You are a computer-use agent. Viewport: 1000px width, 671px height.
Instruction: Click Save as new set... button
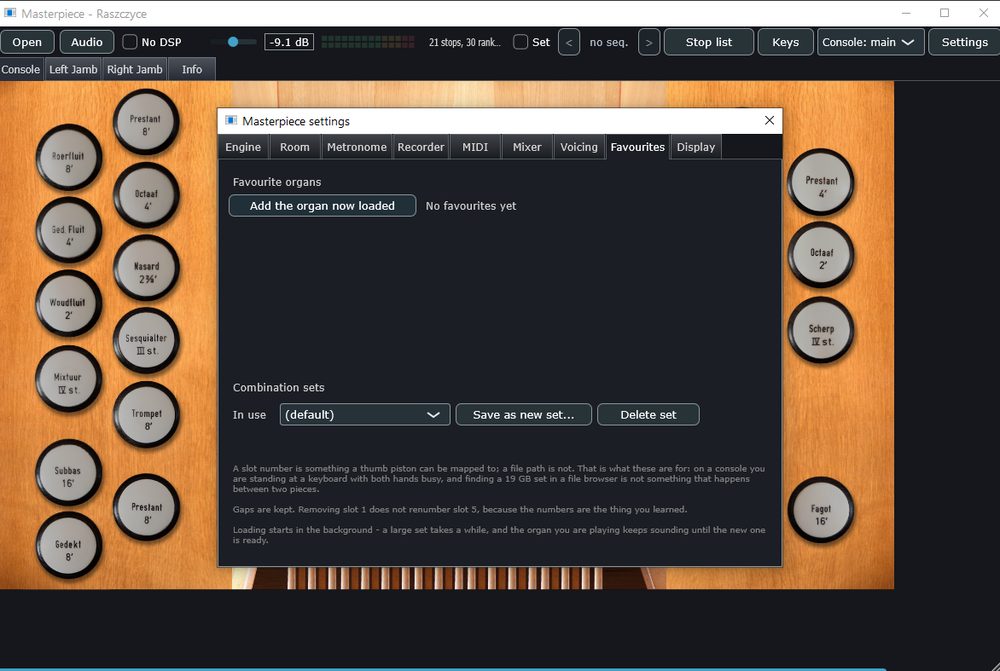point(524,415)
